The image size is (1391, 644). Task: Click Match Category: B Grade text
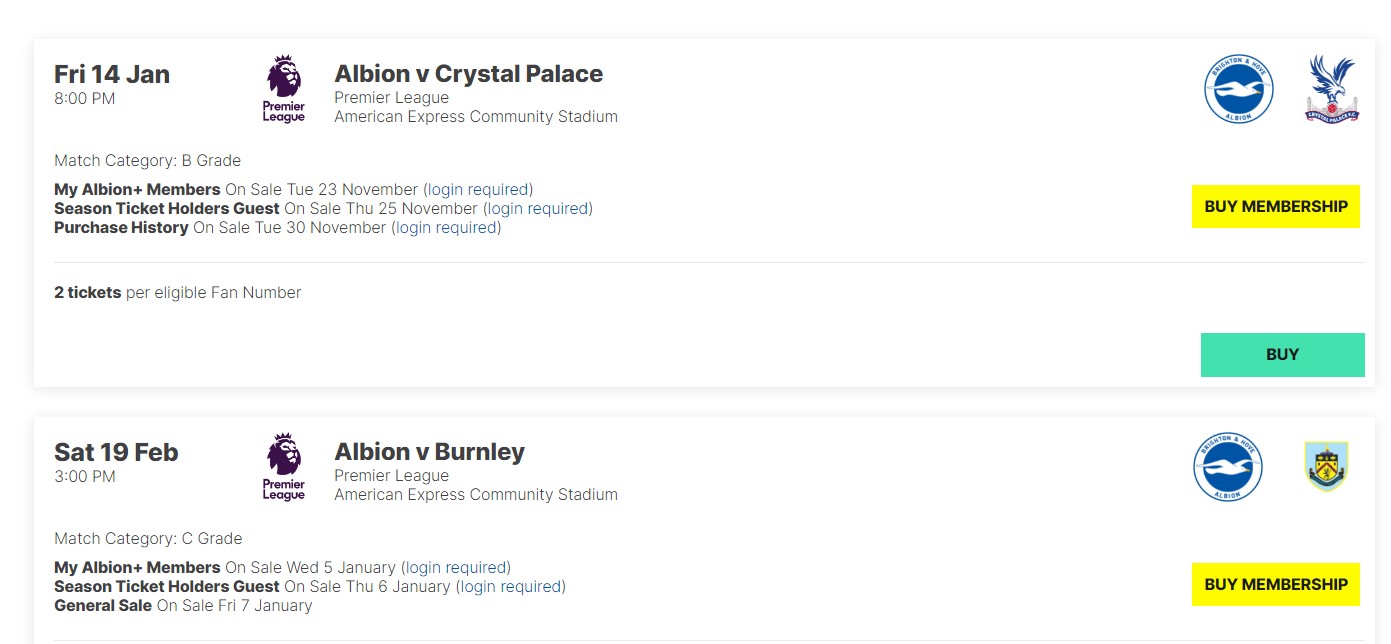pos(147,160)
